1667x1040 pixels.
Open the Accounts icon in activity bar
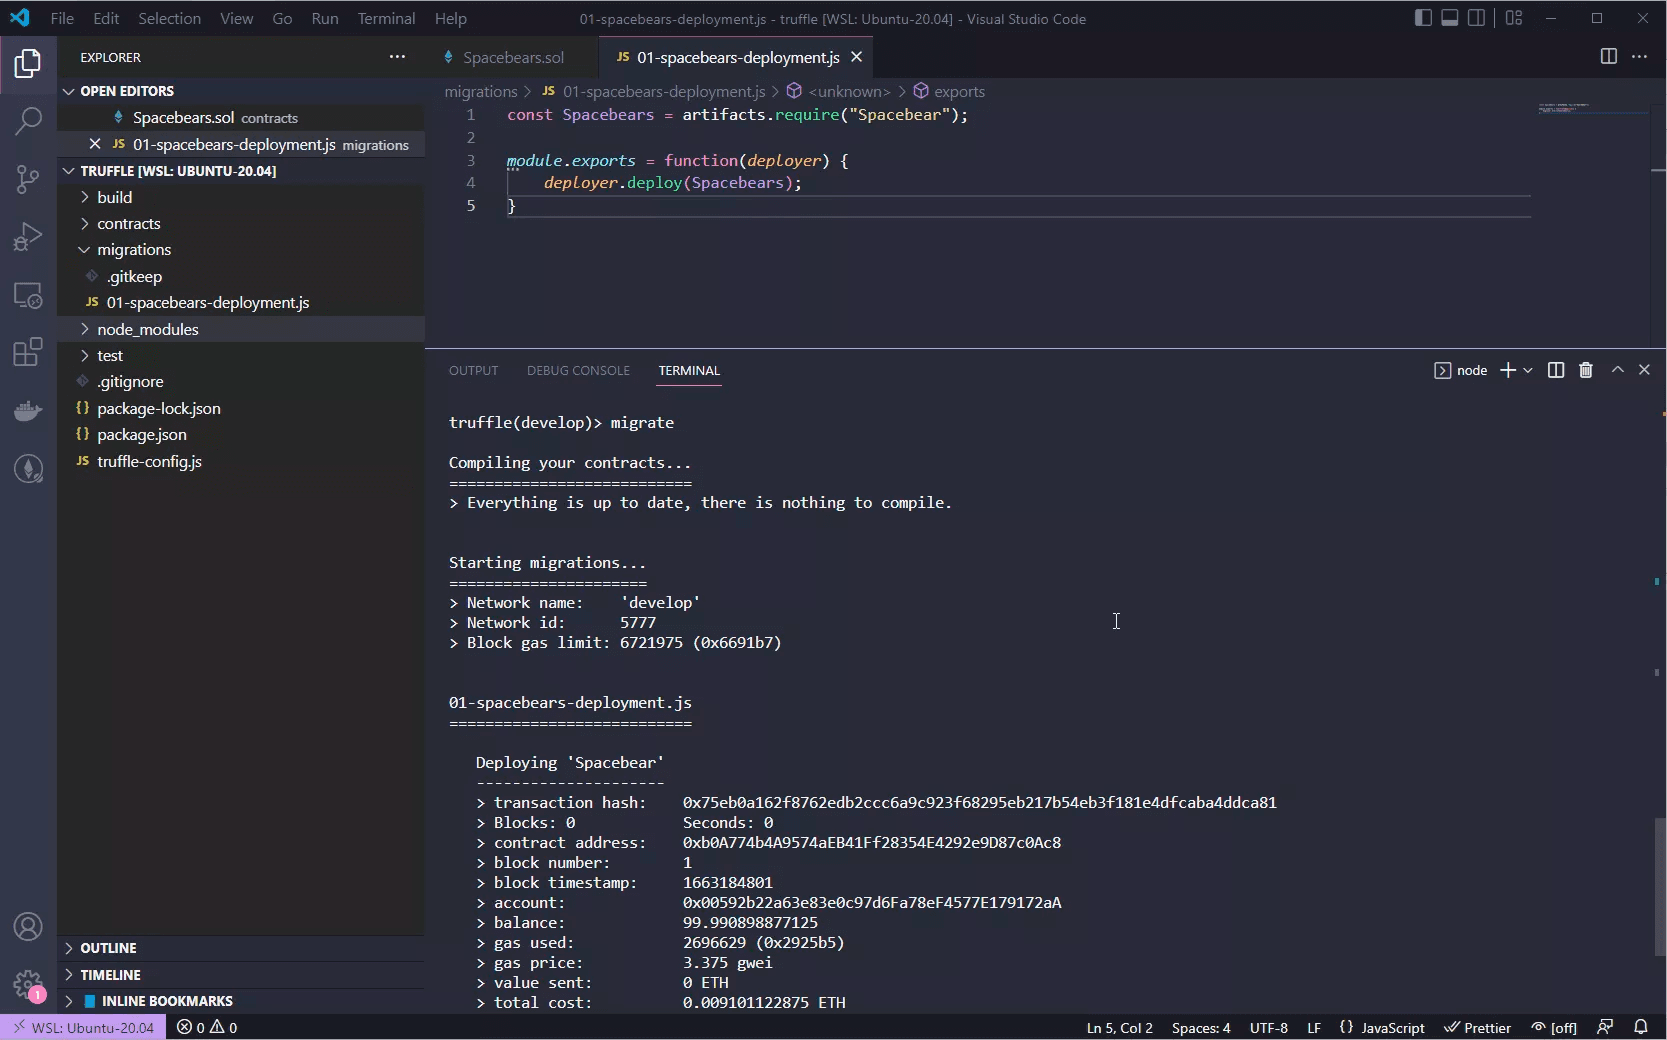(28, 927)
